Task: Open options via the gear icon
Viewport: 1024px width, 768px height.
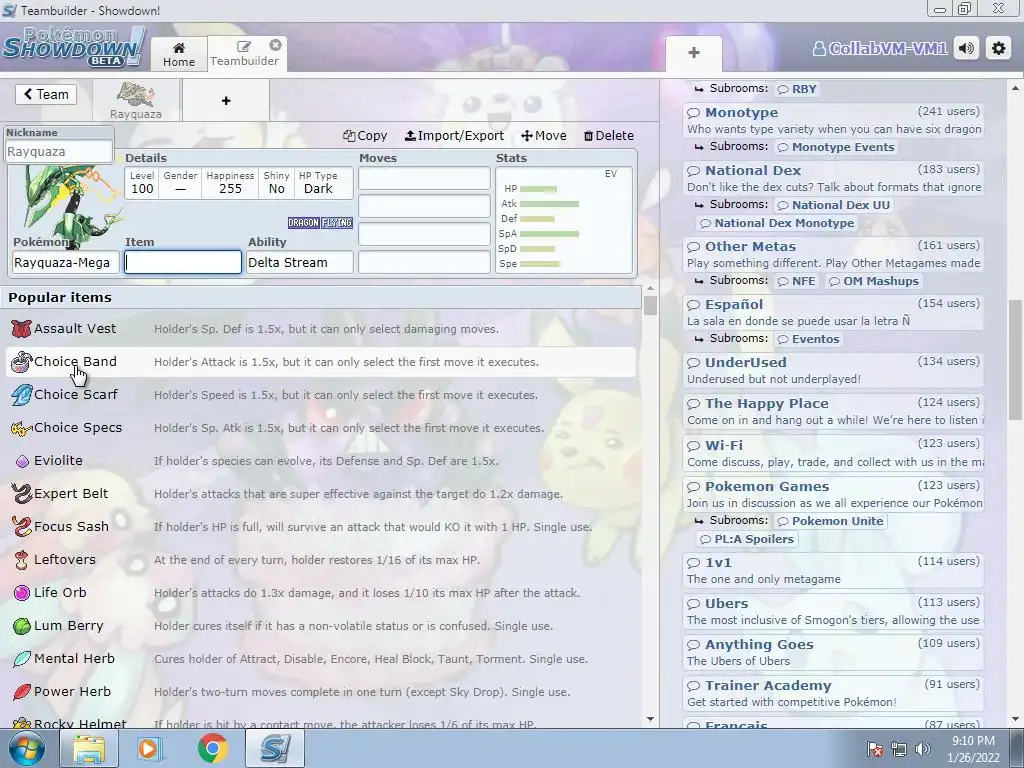Action: tap(999, 48)
